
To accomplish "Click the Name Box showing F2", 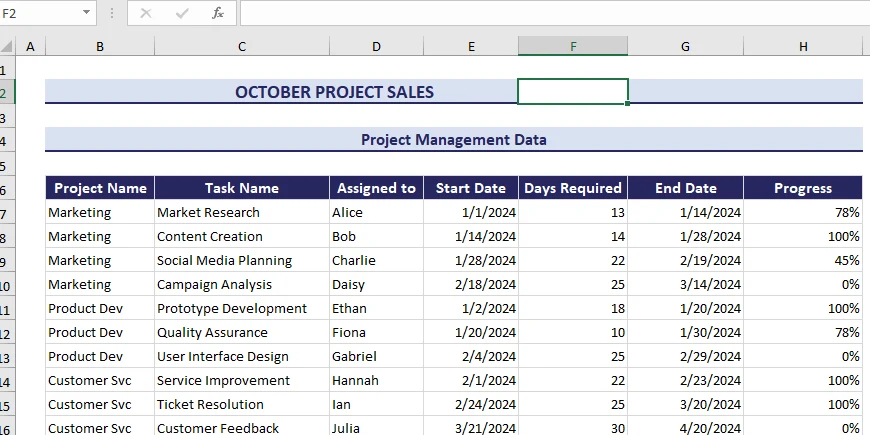I will pyautogui.click(x=40, y=13).
